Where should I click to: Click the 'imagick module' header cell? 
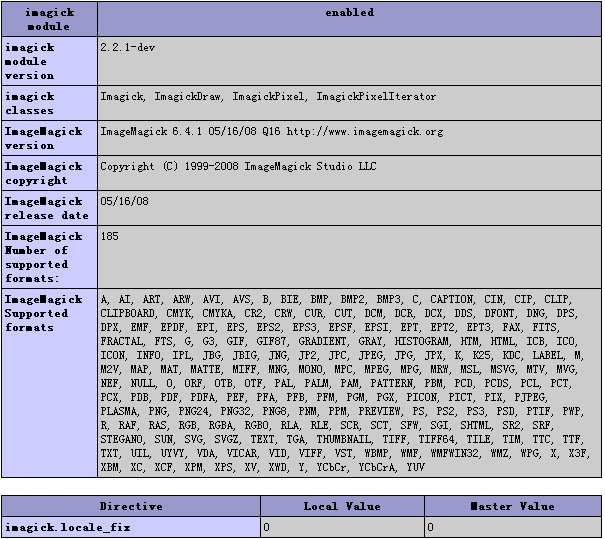tap(49, 19)
